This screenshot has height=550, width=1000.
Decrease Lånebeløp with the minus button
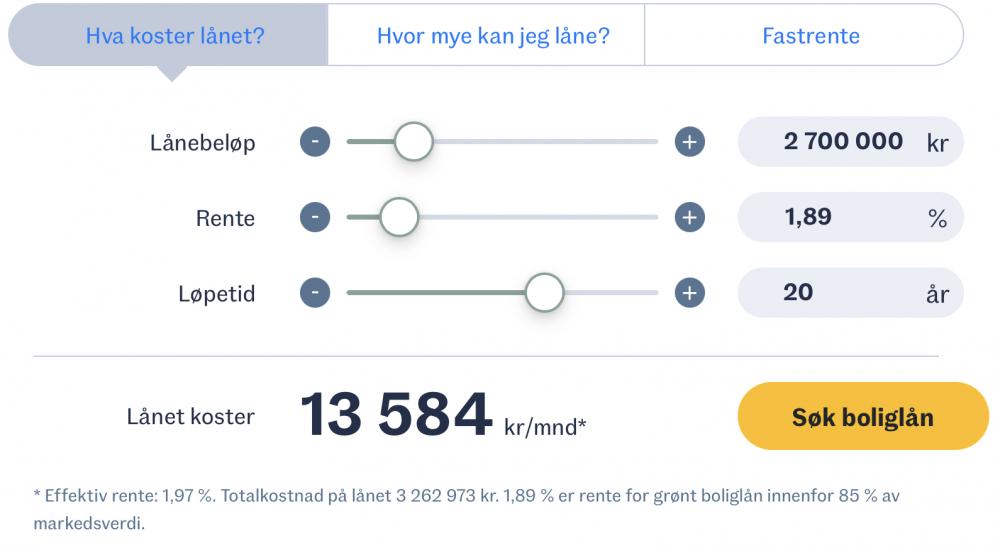(315, 142)
